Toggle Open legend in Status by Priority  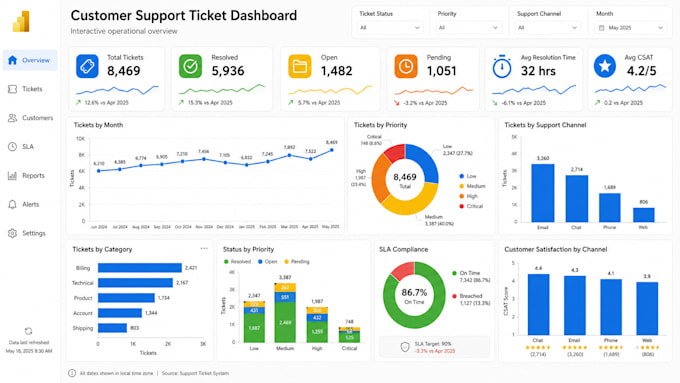[267, 262]
